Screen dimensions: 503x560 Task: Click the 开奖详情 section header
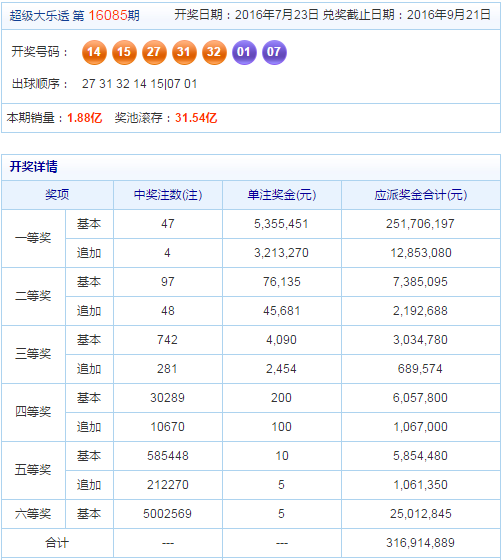pos(33,166)
